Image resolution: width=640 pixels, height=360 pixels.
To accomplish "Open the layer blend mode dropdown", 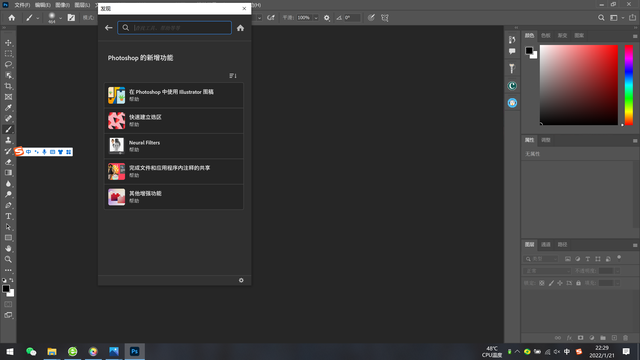I will coord(547,271).
